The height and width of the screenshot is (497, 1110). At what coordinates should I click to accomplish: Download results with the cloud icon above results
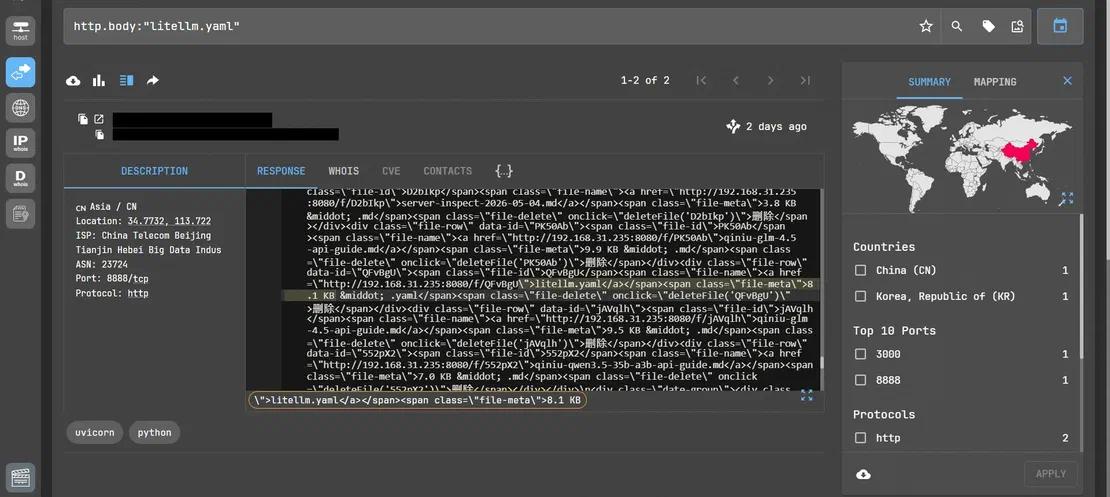click(x=73, y=81)
